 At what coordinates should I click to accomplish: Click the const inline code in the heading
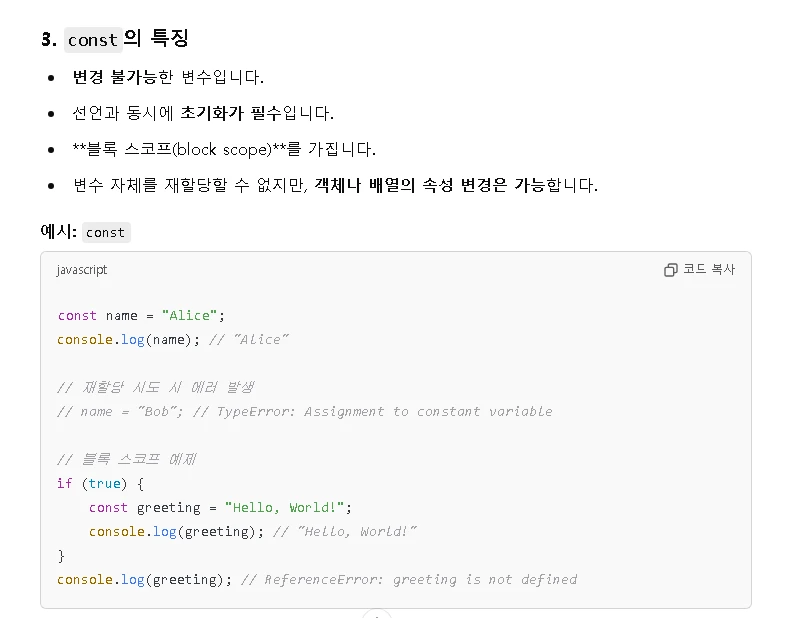(93, 40)
